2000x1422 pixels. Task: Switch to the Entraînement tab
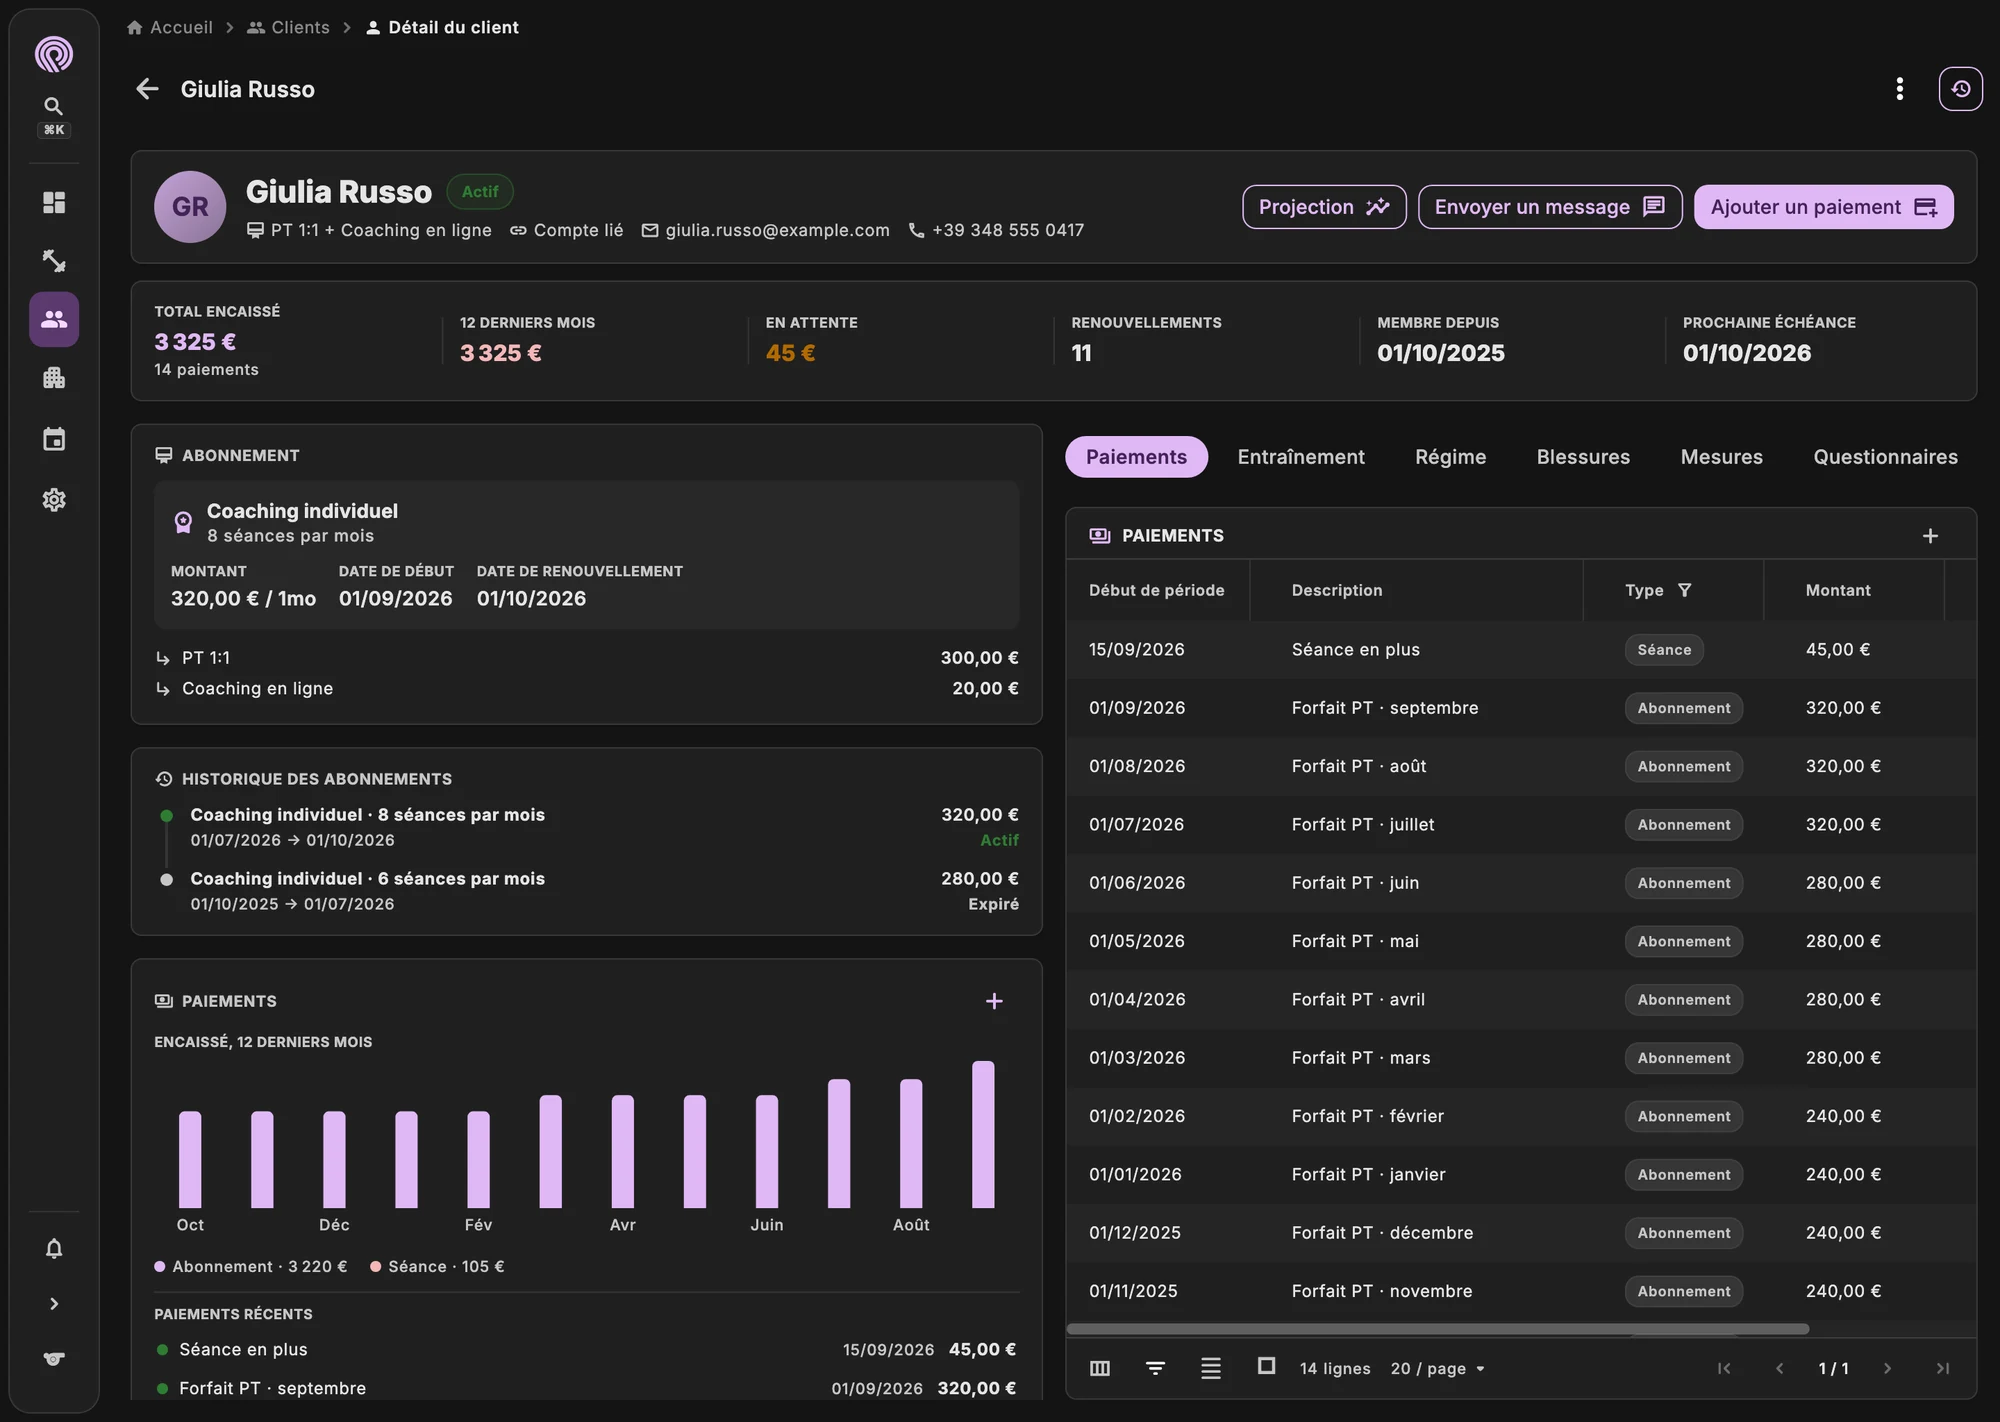click(1300, 457)
